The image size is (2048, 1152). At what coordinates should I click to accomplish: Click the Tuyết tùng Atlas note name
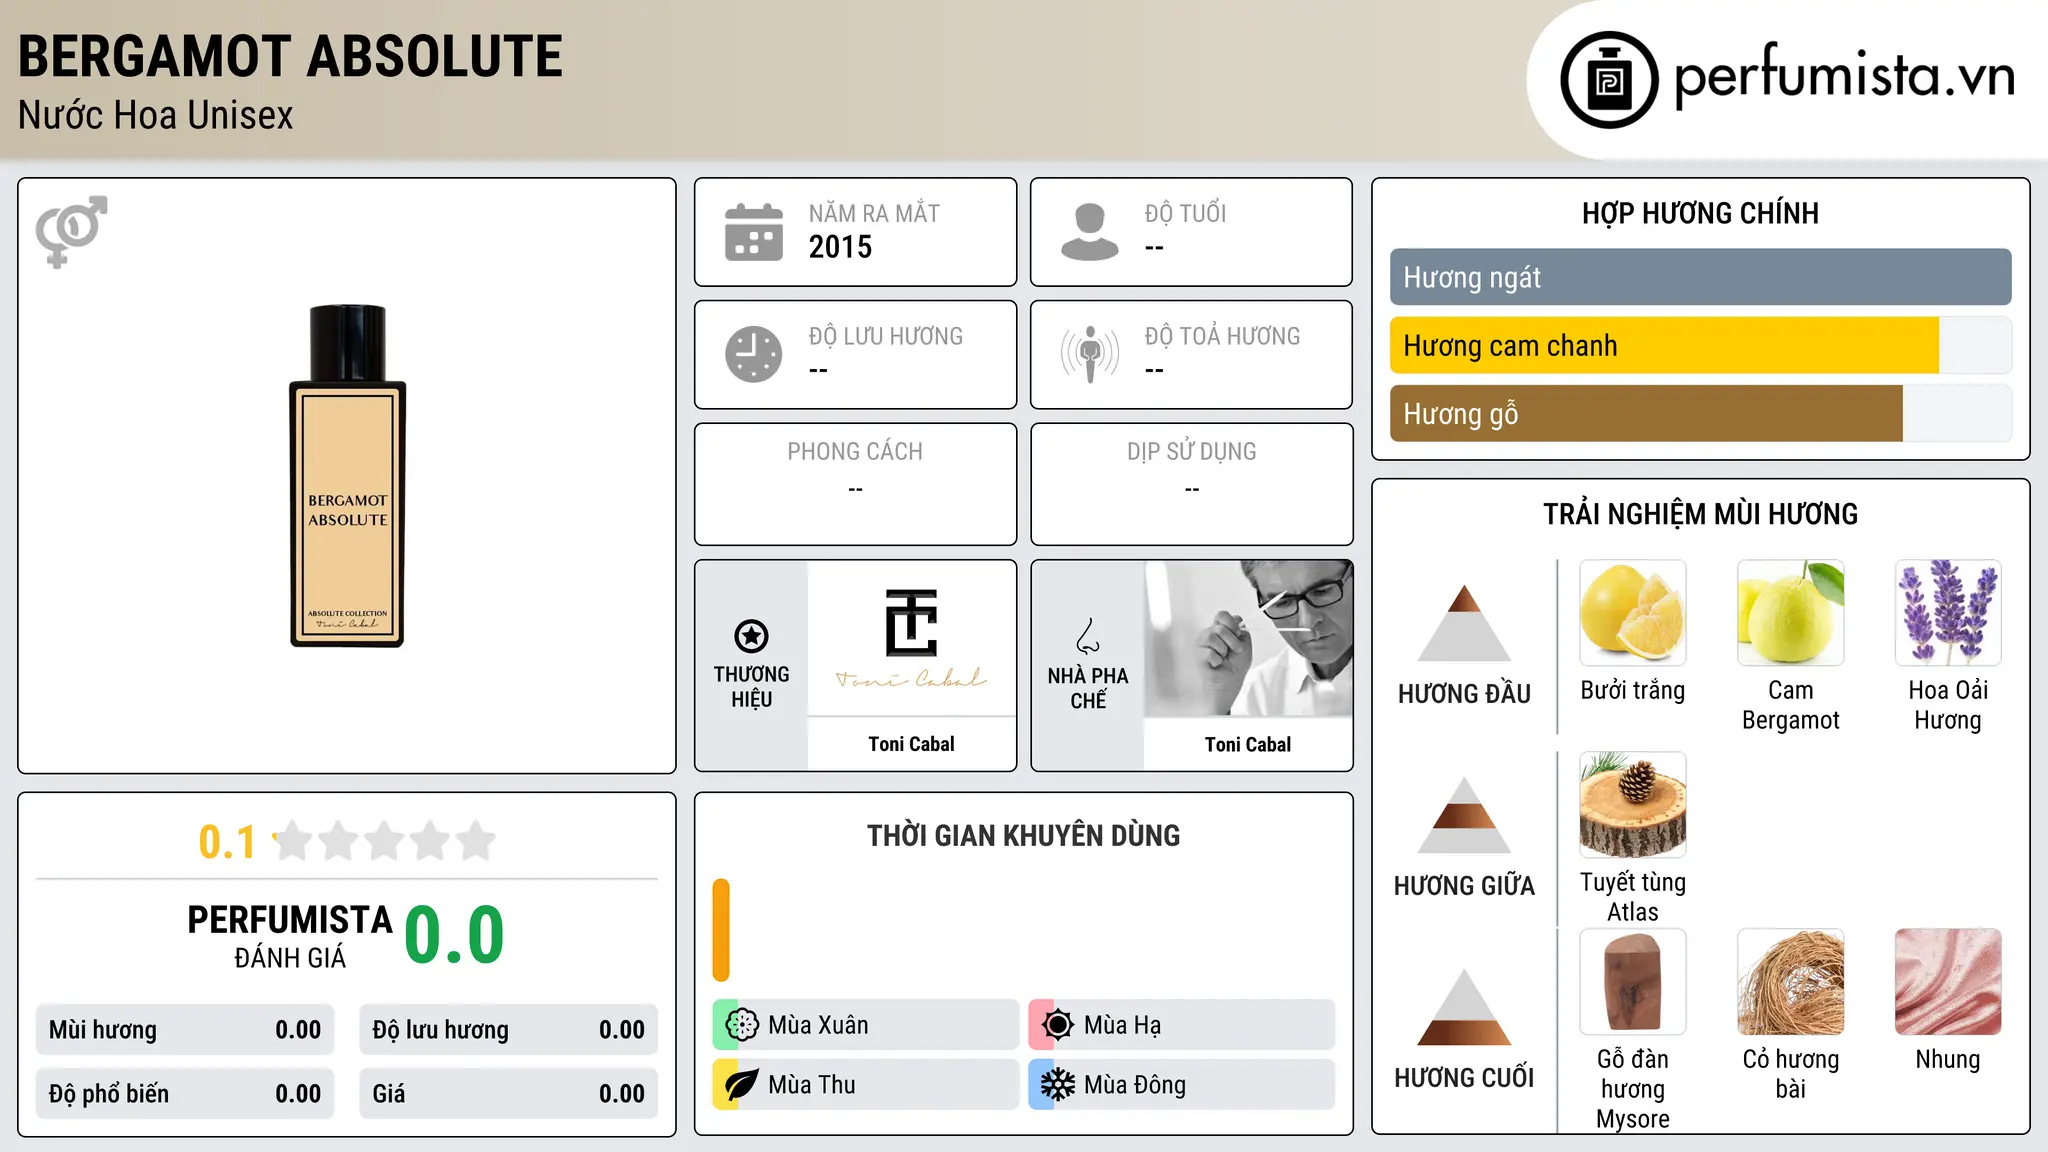[1633, 897]
